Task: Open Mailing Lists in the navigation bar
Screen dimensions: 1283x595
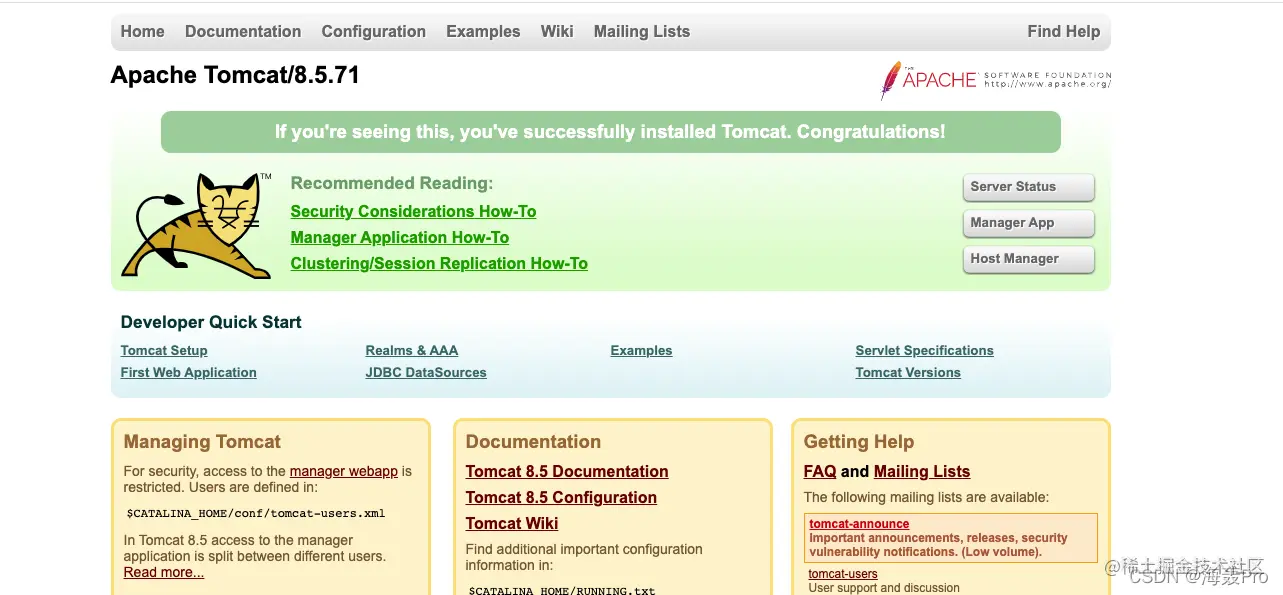Action: tap(642, 32)
